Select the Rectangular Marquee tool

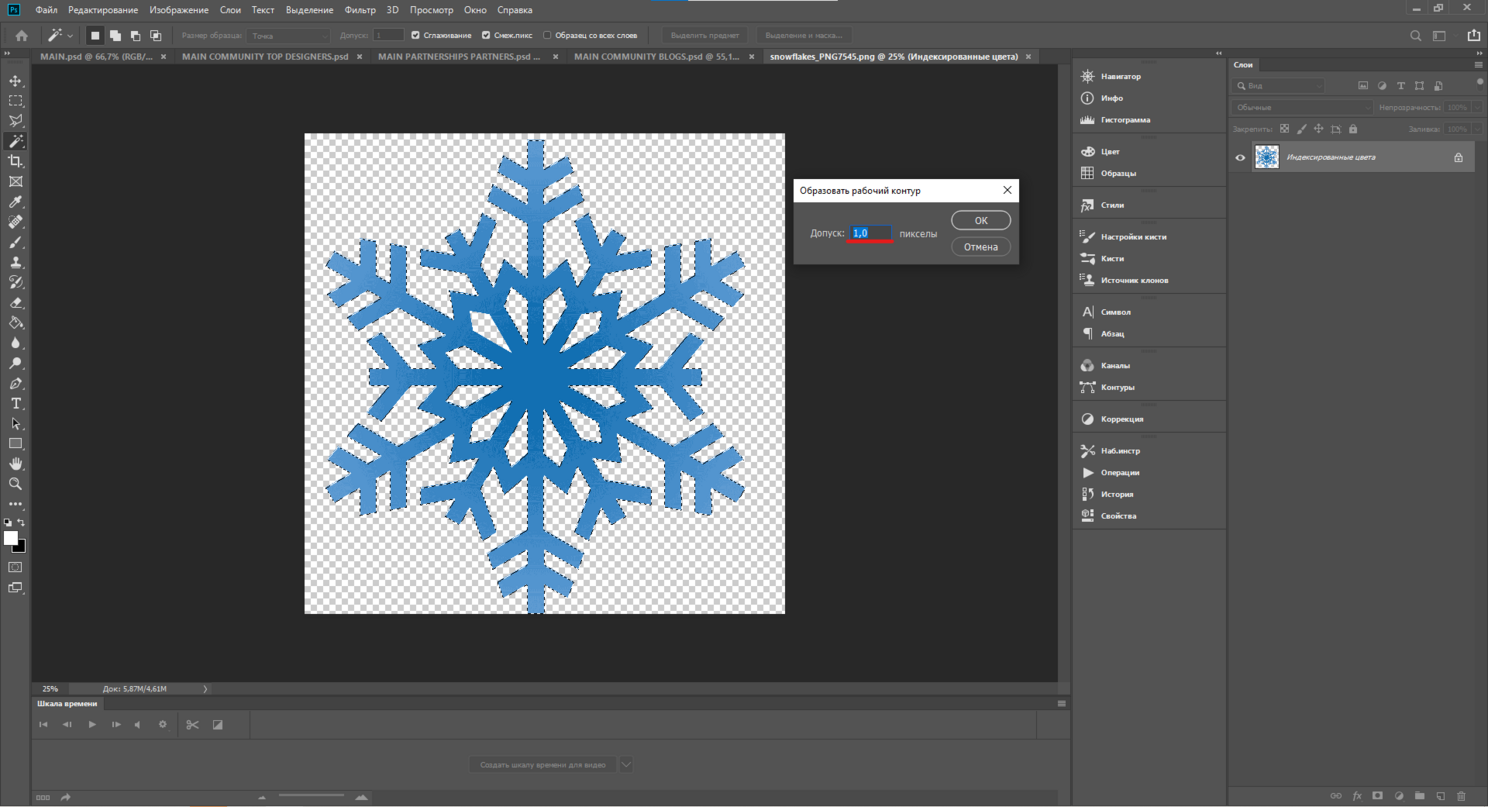16,101
